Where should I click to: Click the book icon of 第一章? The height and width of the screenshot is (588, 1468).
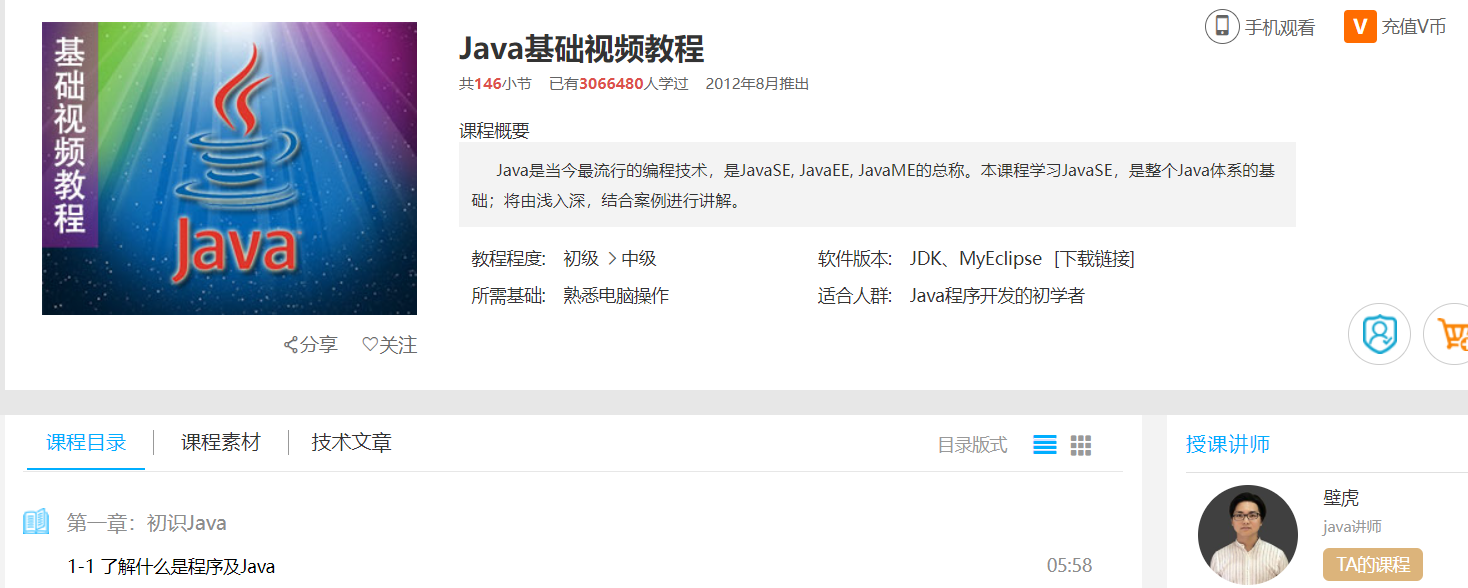tap(36, 522)
